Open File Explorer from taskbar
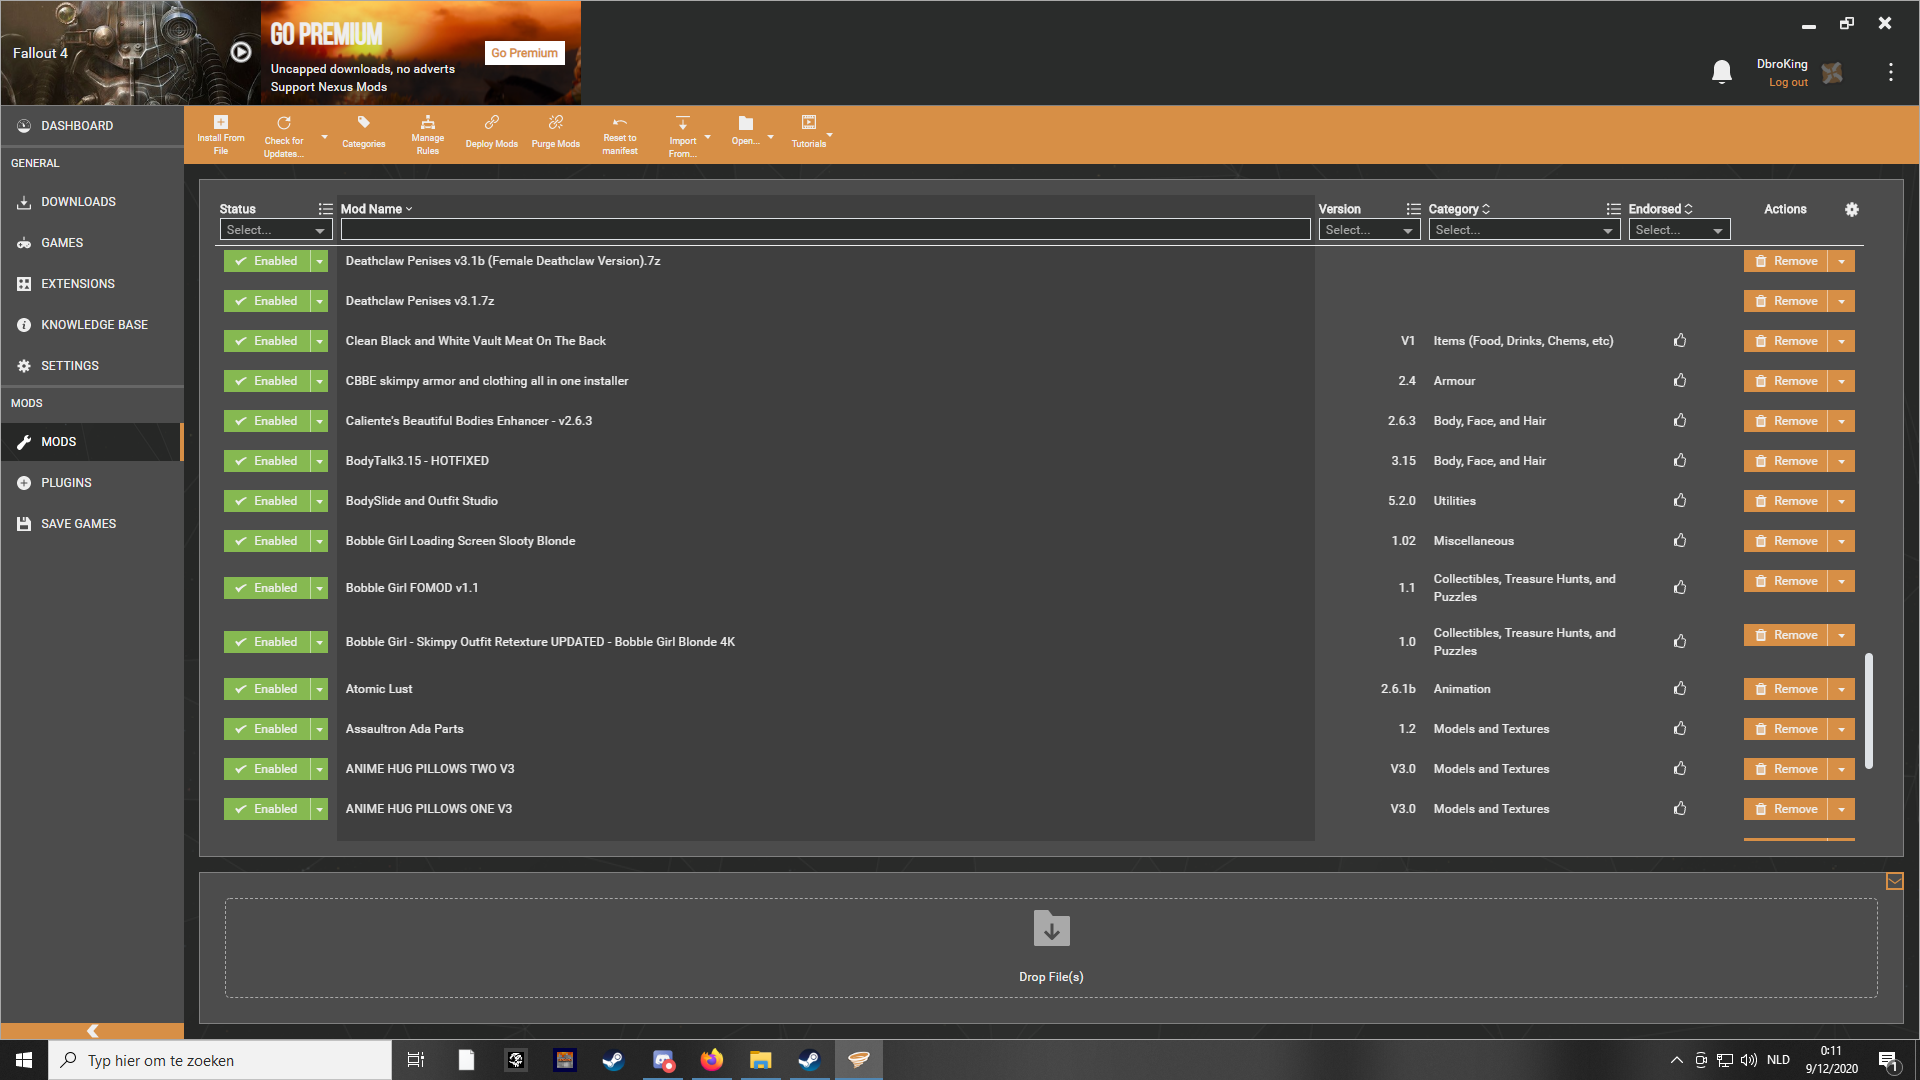The image size is (1920, 1080). point(760,1060)
